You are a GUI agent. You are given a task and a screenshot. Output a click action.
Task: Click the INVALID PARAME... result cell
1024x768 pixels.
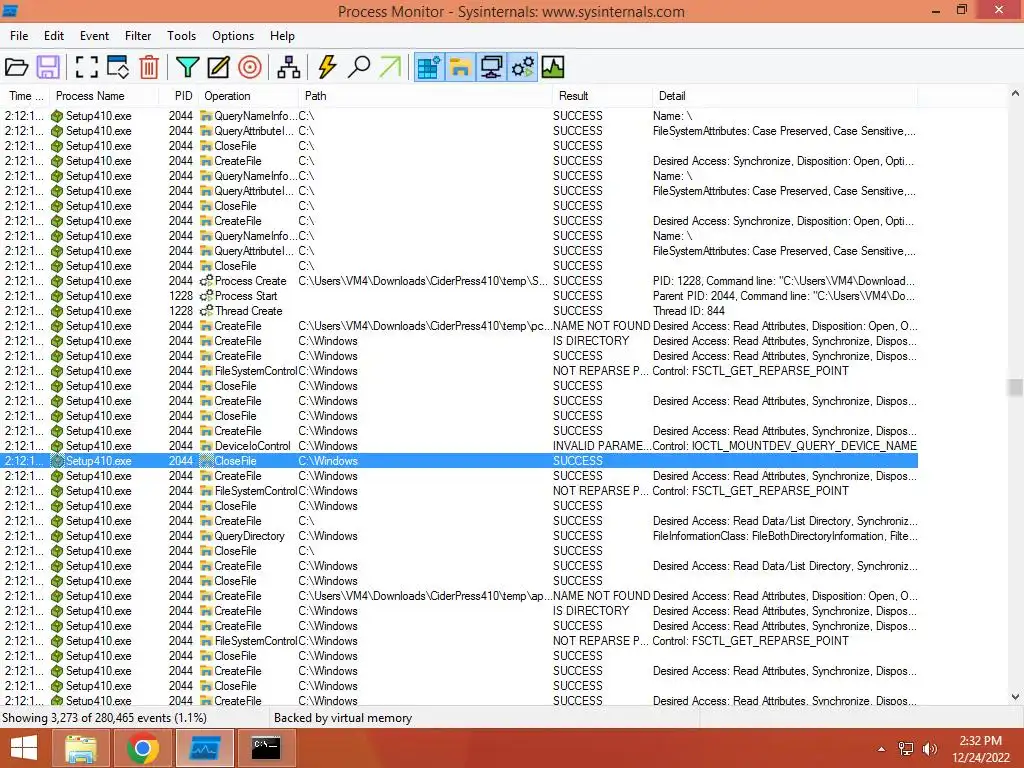pyautogui.click(x=601, y=446)
